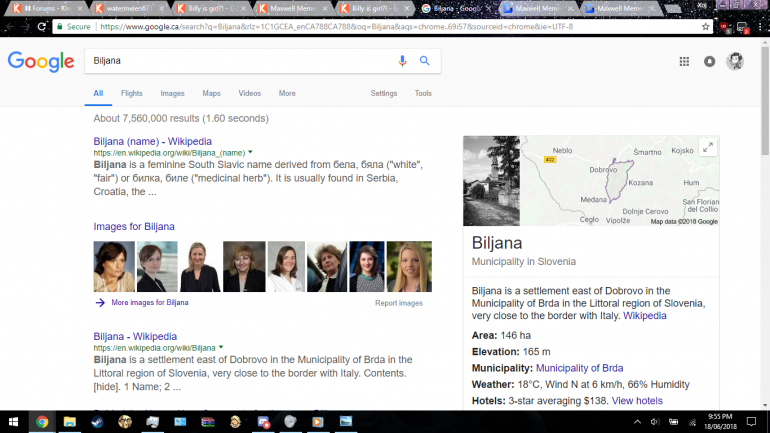Click the voice search microphone icon

(x=402, y=61)
